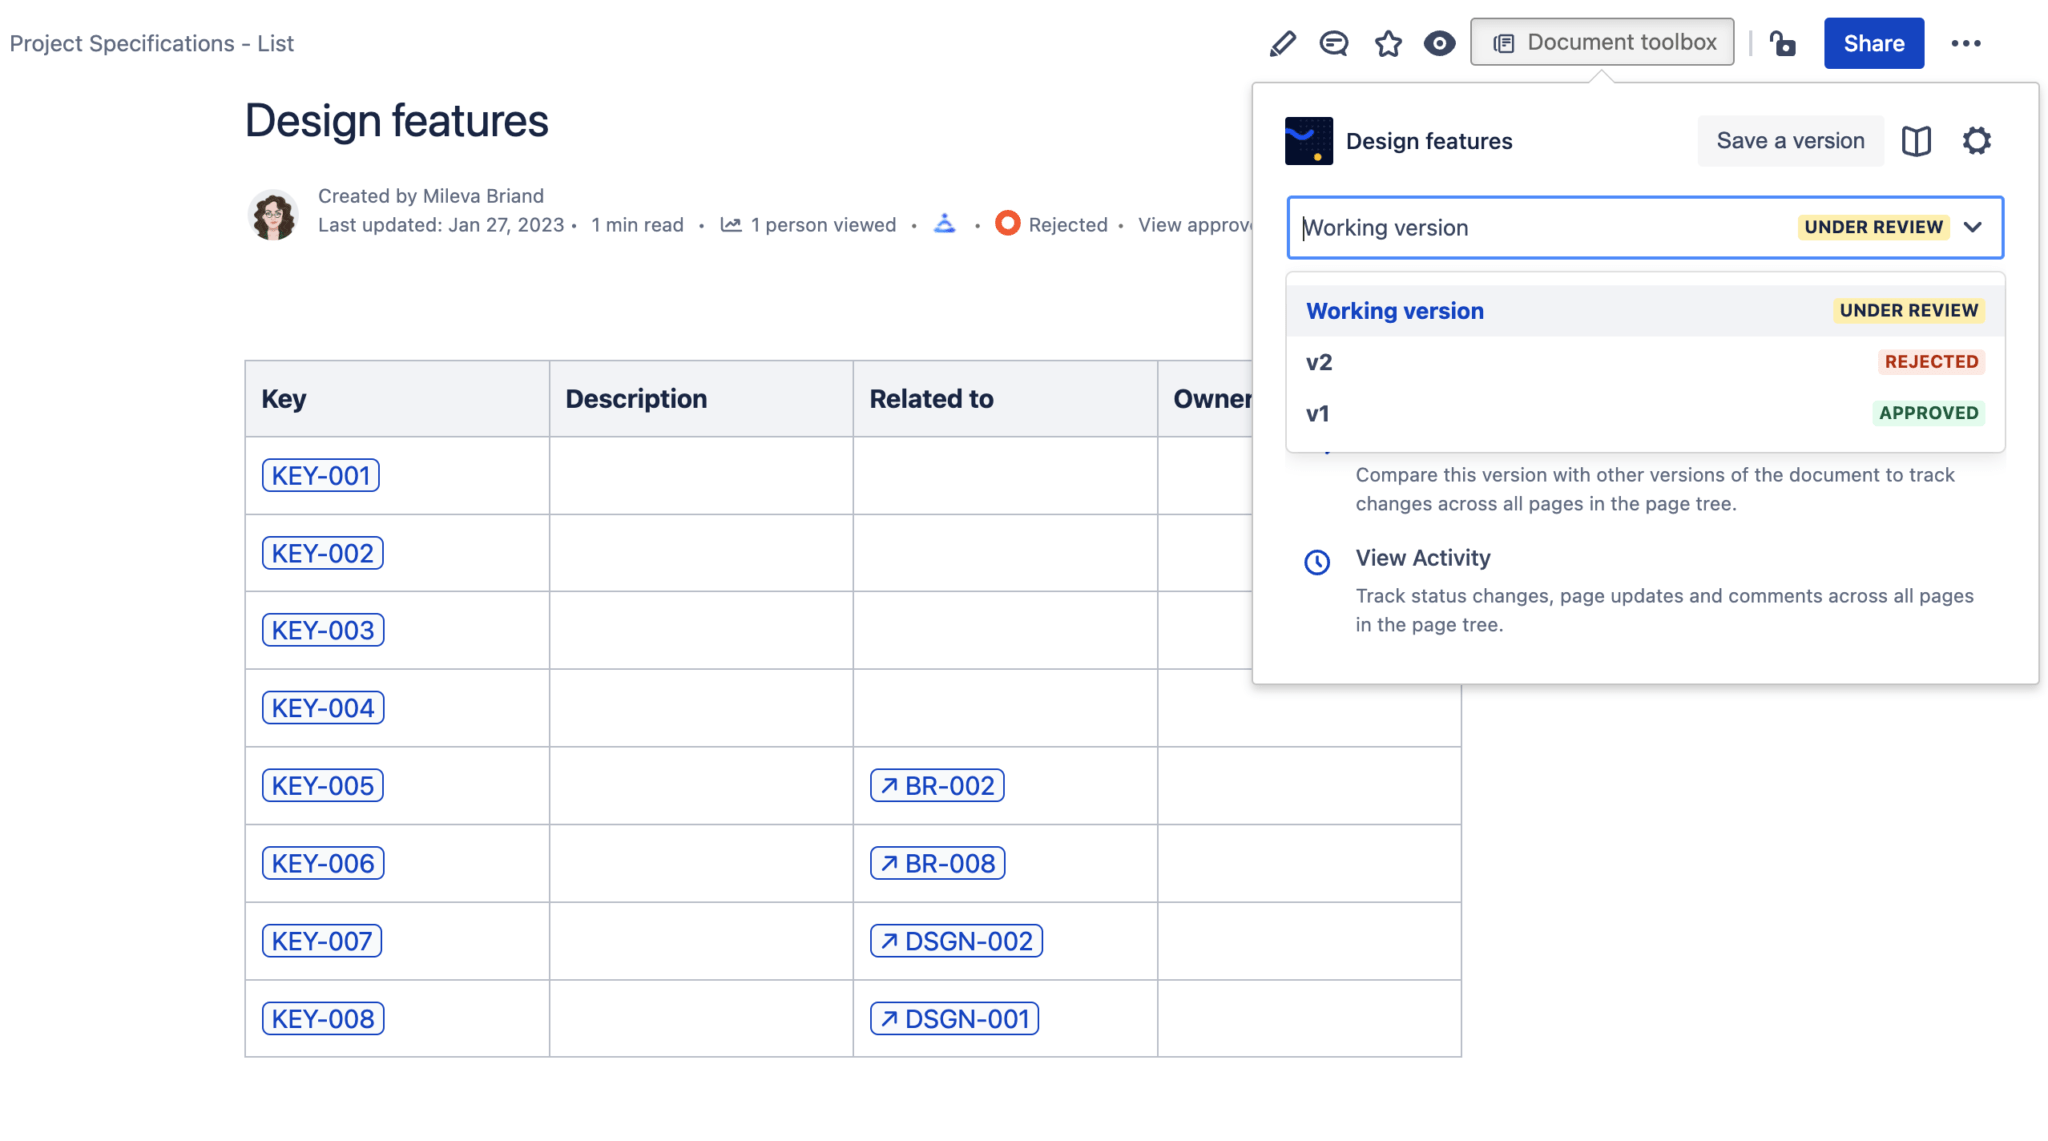Open the Document toolbox panel
The width and height of the screenshot is (2048, 1141).
(1601, 42)
